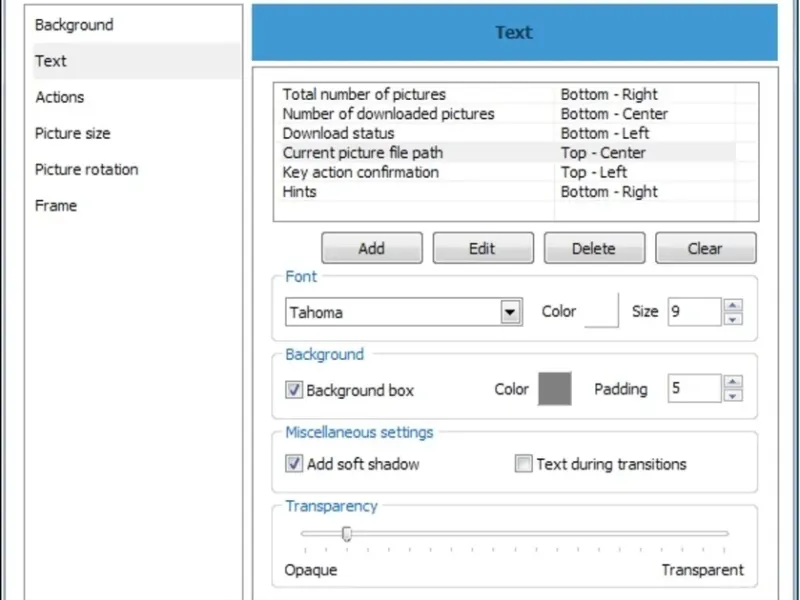Switch to the Actions settings page
800x600 pixels.
[60, 97]
